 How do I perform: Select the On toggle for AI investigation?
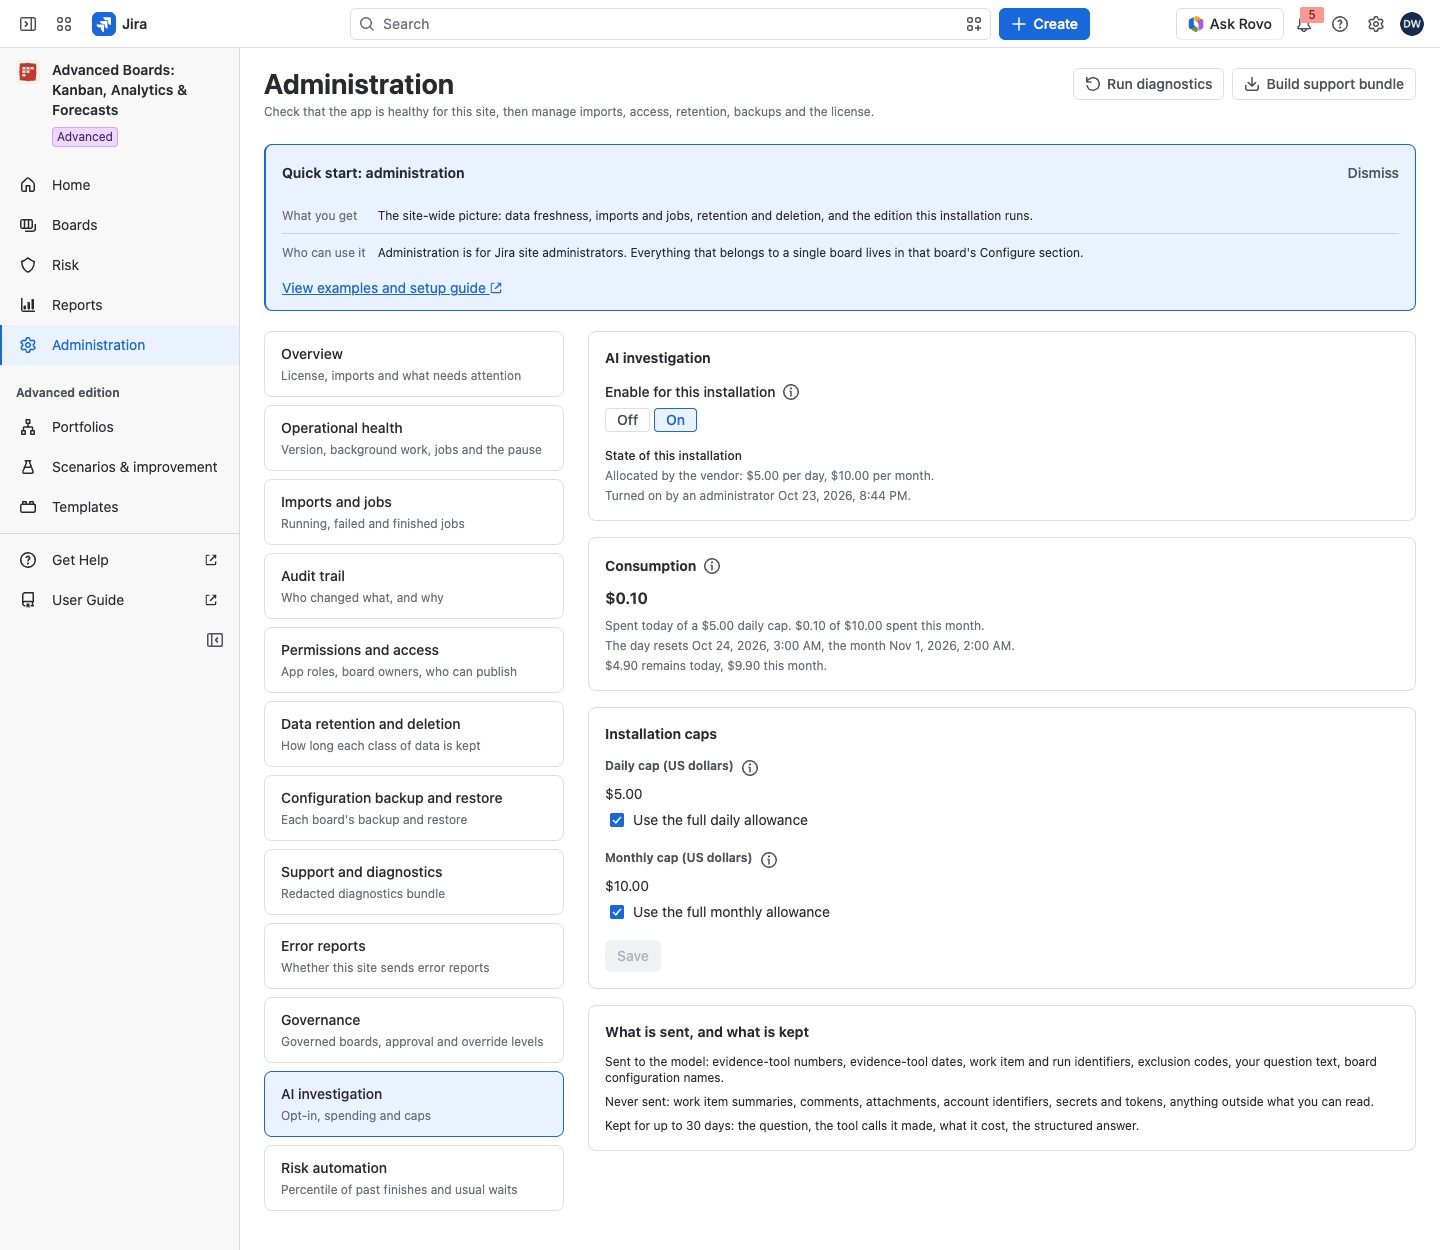(x=676, y=420)
